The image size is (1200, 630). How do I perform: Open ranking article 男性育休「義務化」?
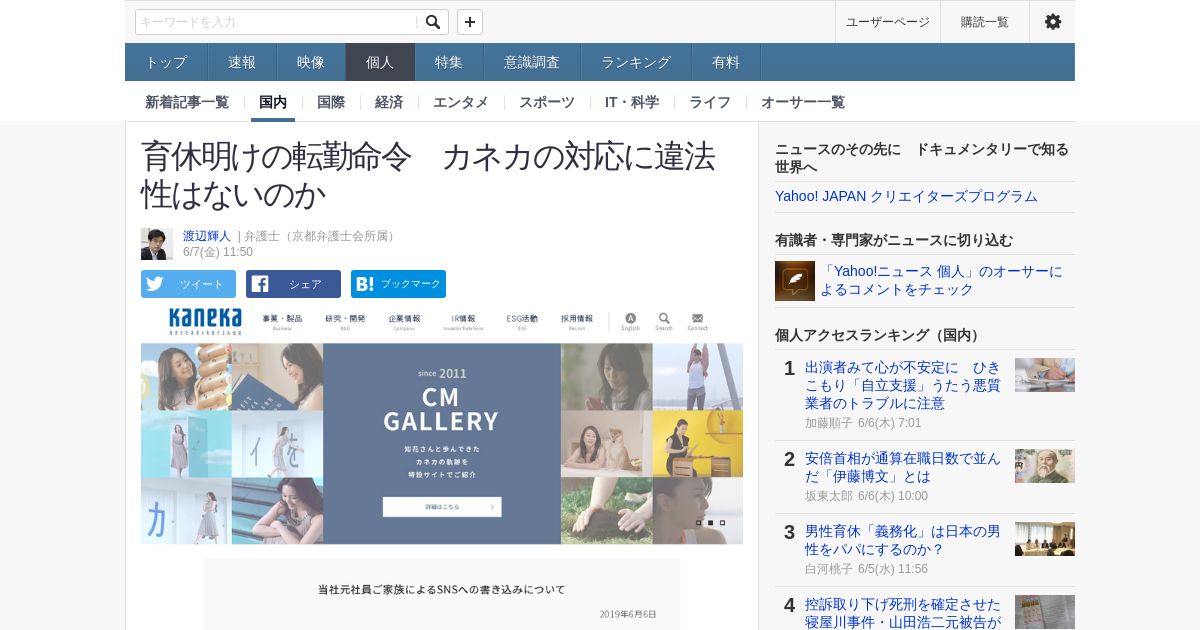(x=903, y=540)
